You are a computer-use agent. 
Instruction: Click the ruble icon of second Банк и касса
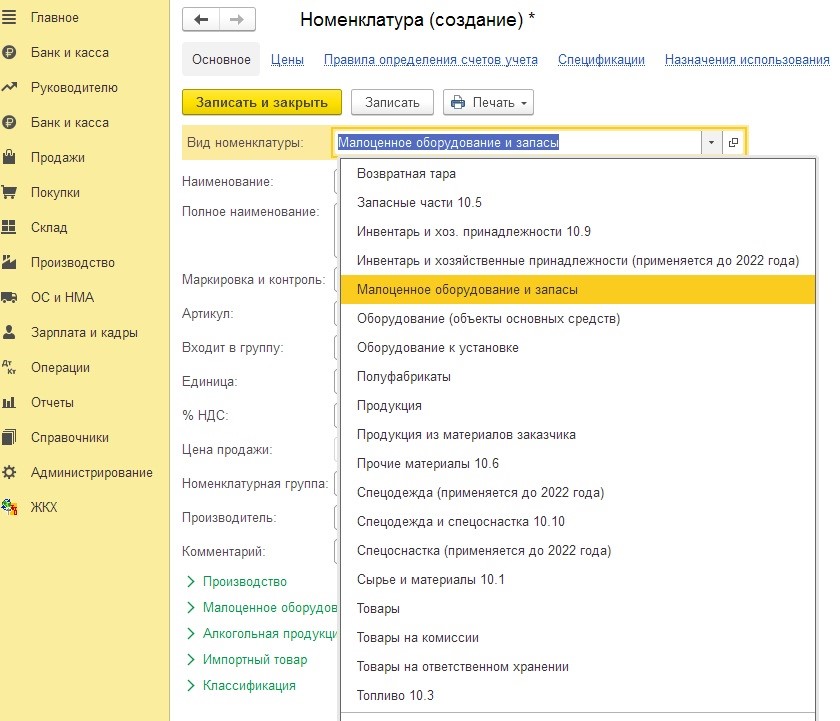(9, 122)
